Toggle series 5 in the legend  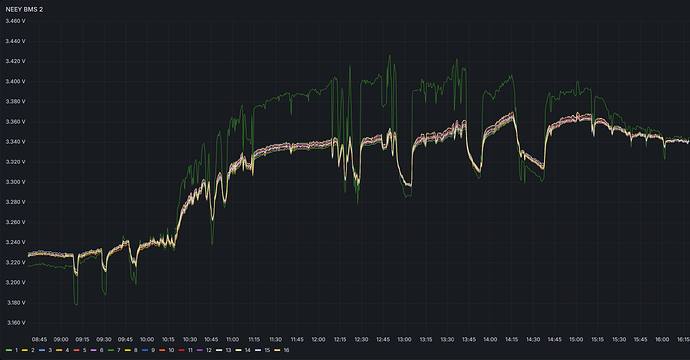[x=84, y=350]
